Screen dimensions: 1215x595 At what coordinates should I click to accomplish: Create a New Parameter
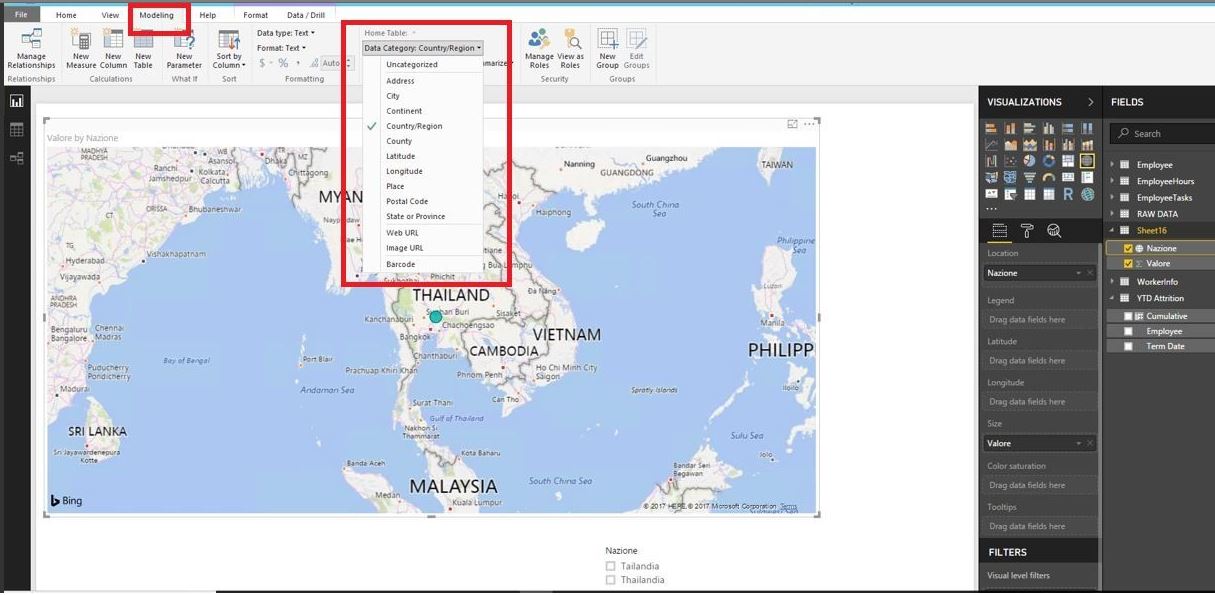[x=184, y=48]
